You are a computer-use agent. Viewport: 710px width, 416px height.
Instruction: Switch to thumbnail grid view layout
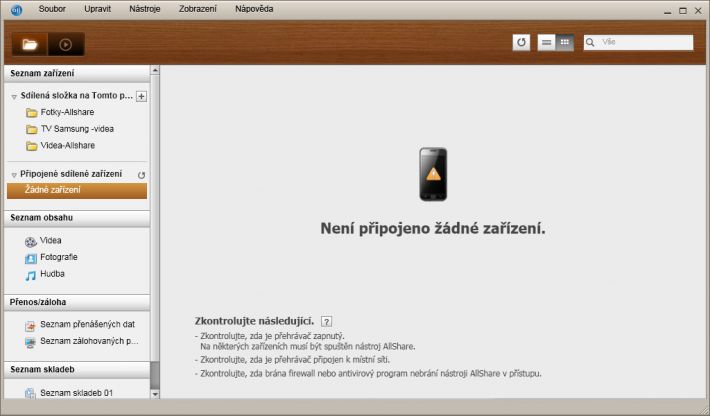point(565,43)
